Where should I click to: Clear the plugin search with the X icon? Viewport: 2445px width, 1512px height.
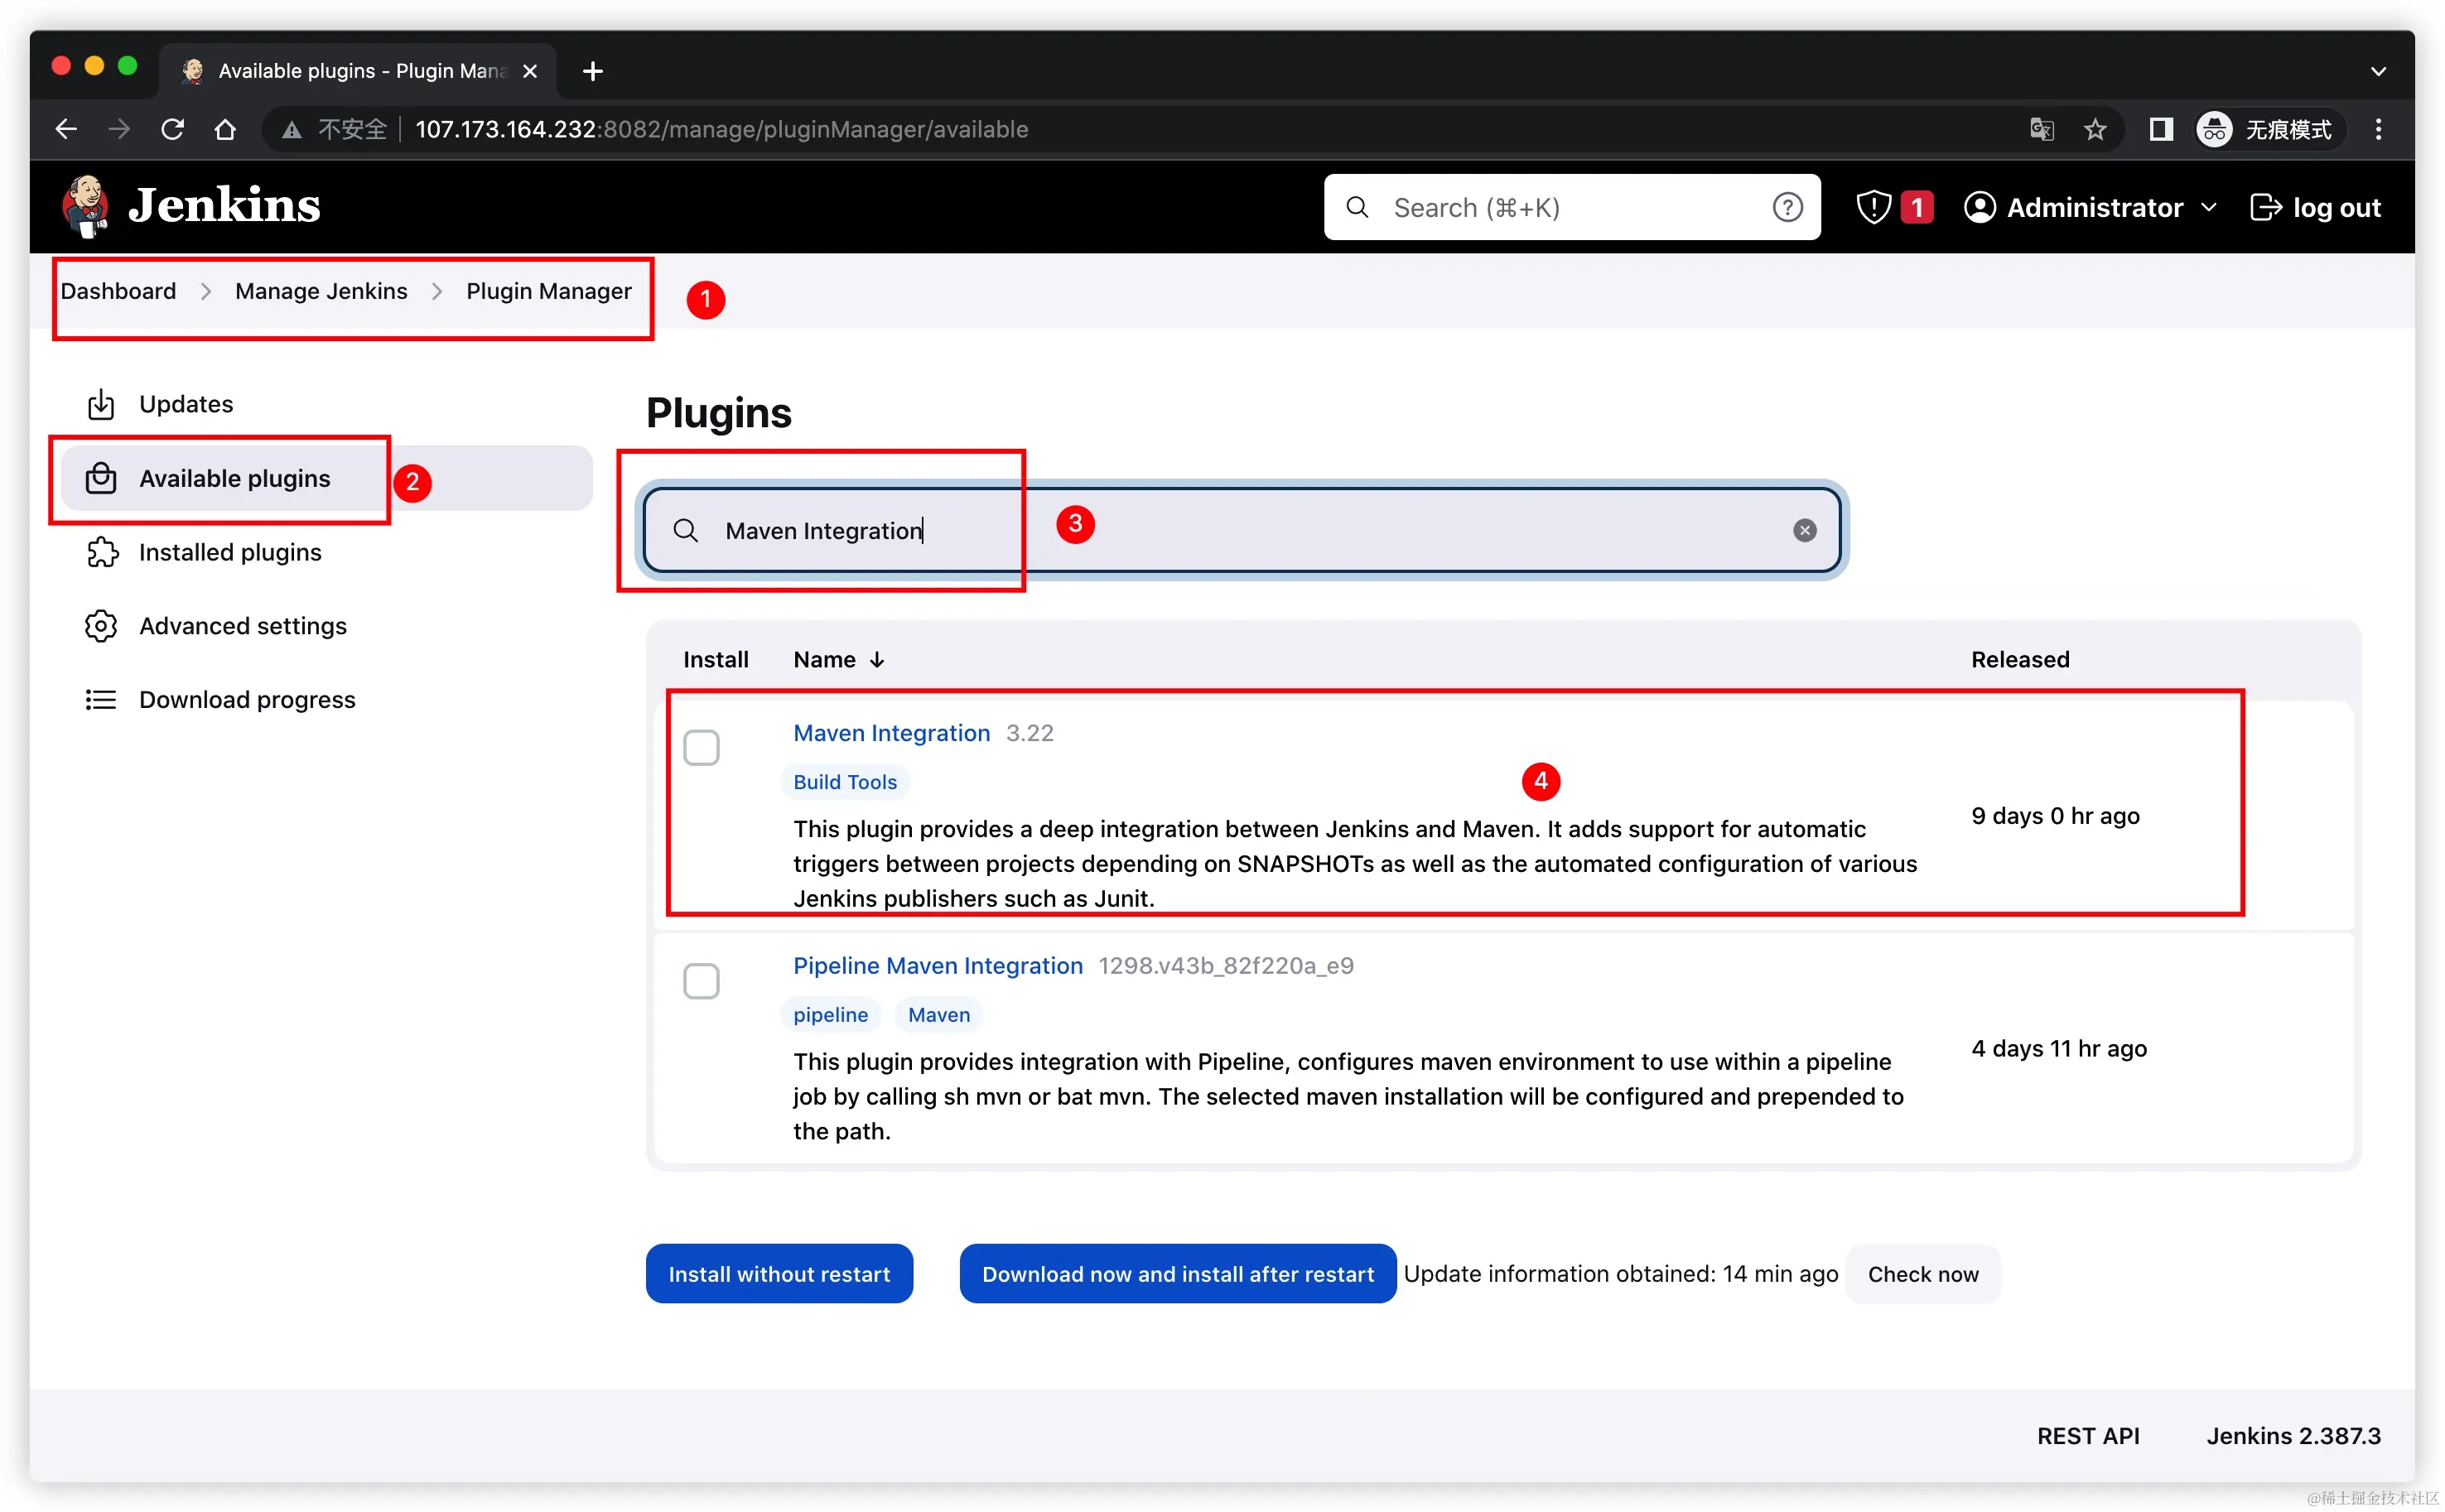pos(1804,530)
